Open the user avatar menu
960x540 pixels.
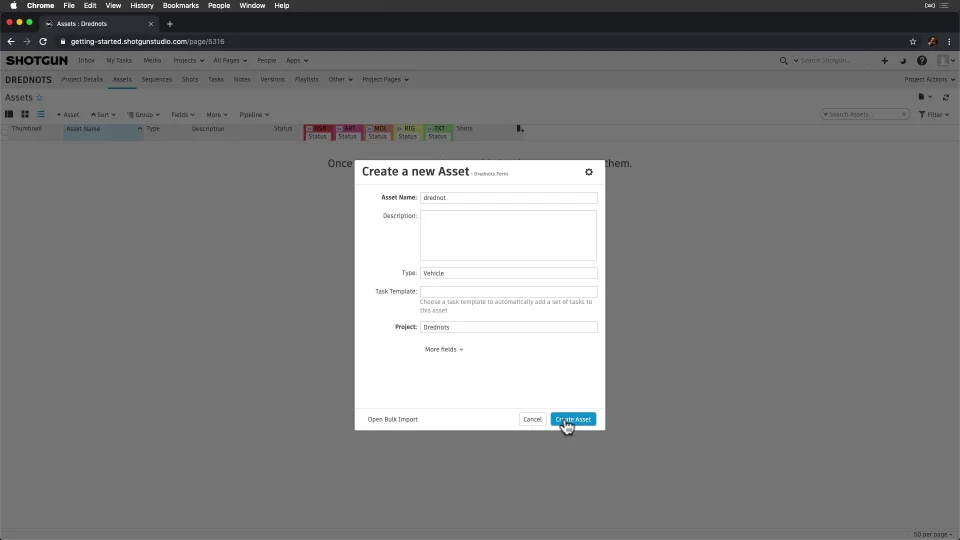point(945,61)
